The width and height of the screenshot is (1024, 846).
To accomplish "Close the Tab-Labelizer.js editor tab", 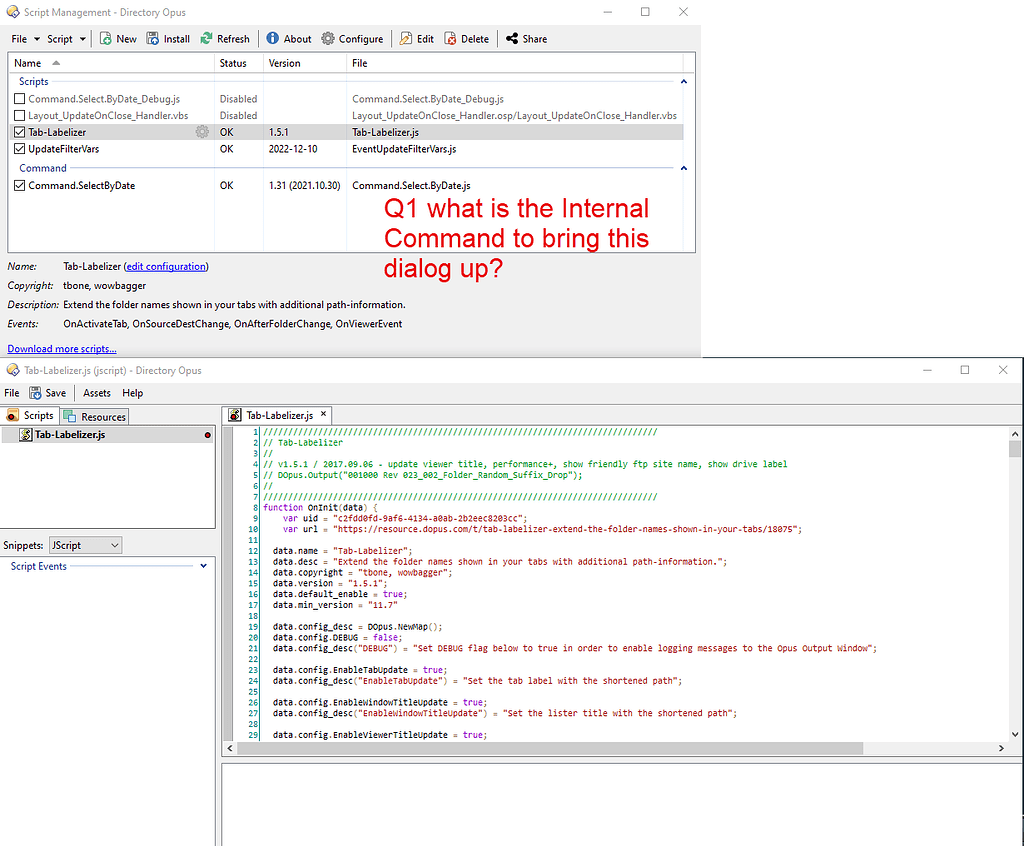I will click(323, 414).
